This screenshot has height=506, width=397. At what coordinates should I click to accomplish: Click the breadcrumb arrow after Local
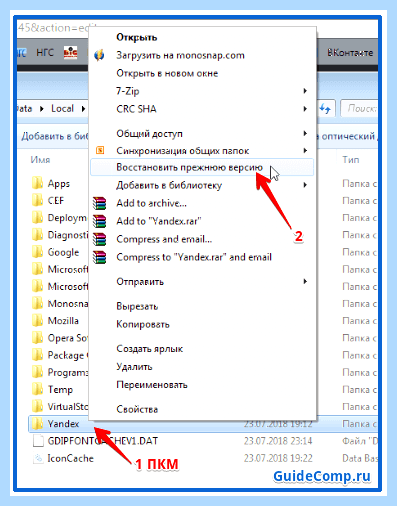coord(83,109)
